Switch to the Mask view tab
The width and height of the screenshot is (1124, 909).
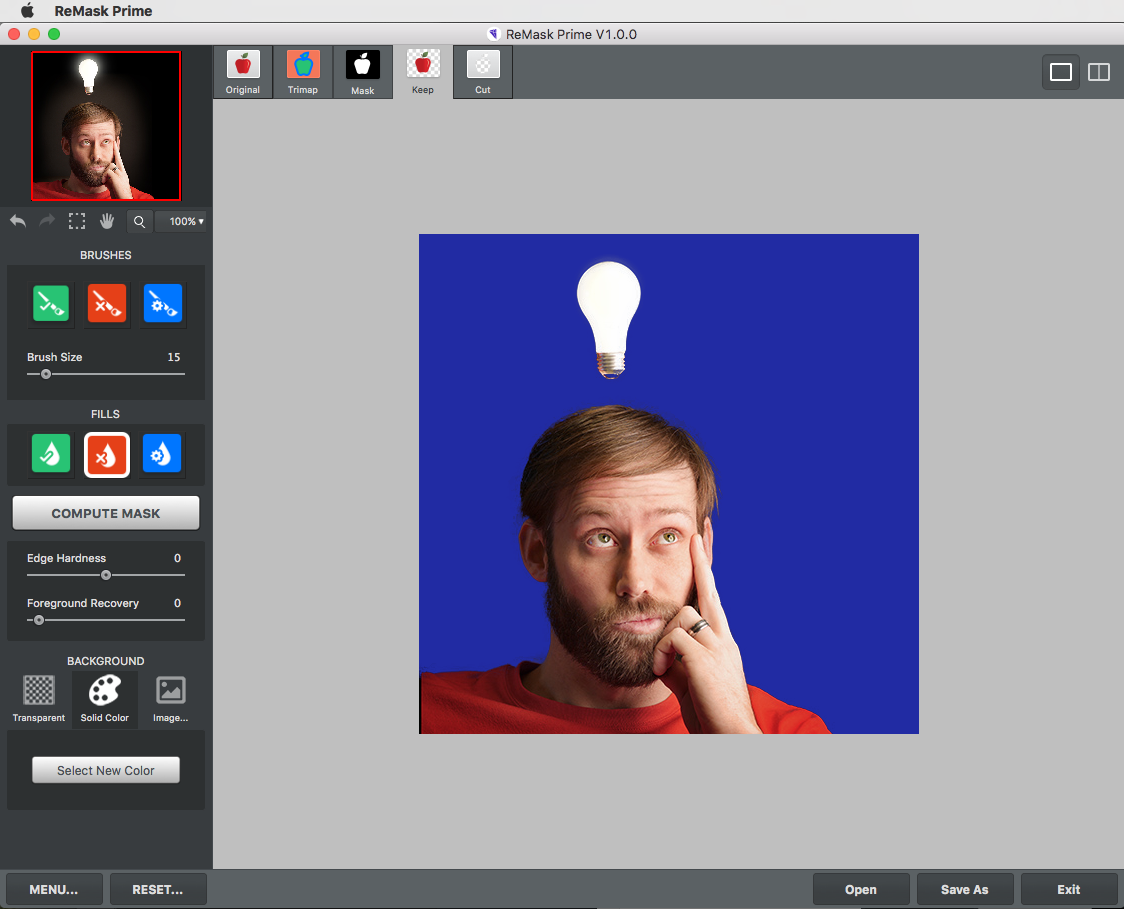coord(363,73)
